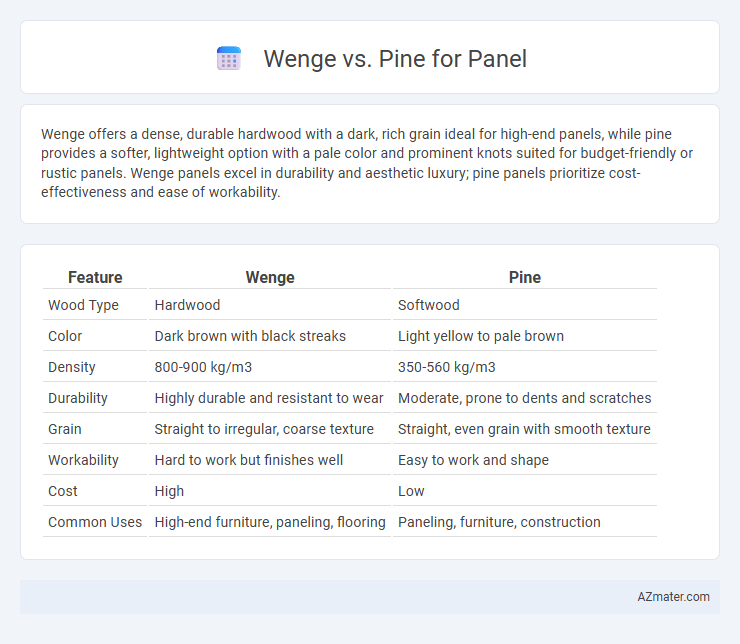
Task: Select the '350-560 kg/m3' value
Action: (x=447, y=368)
